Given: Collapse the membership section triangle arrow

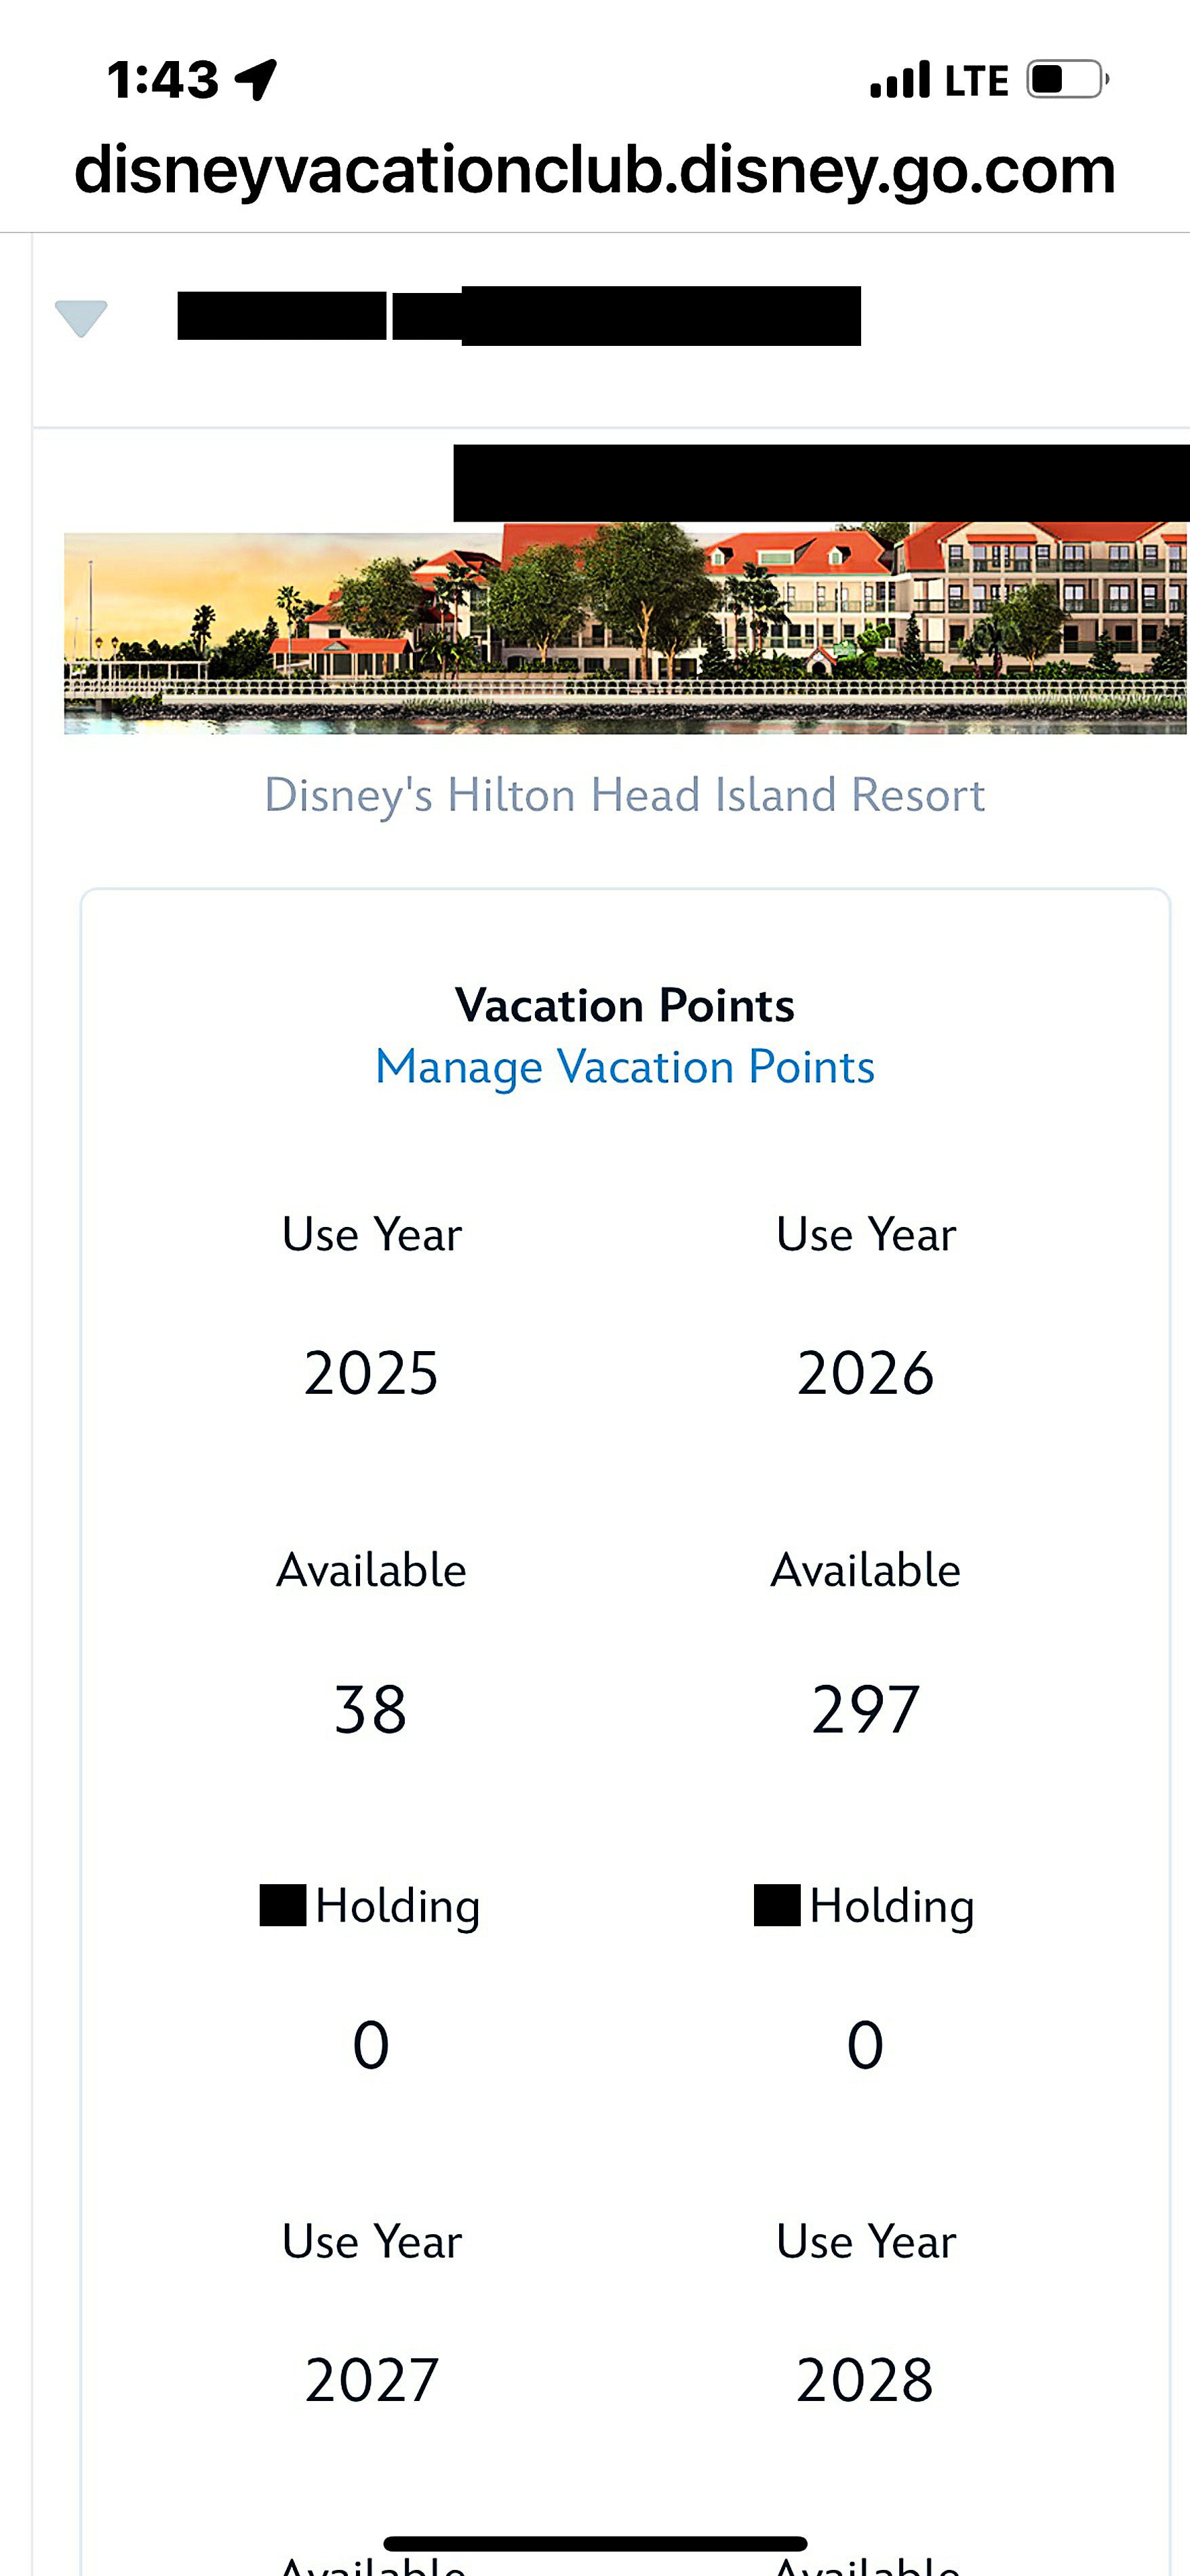Looking at the screenshot, I should [81, 318].
